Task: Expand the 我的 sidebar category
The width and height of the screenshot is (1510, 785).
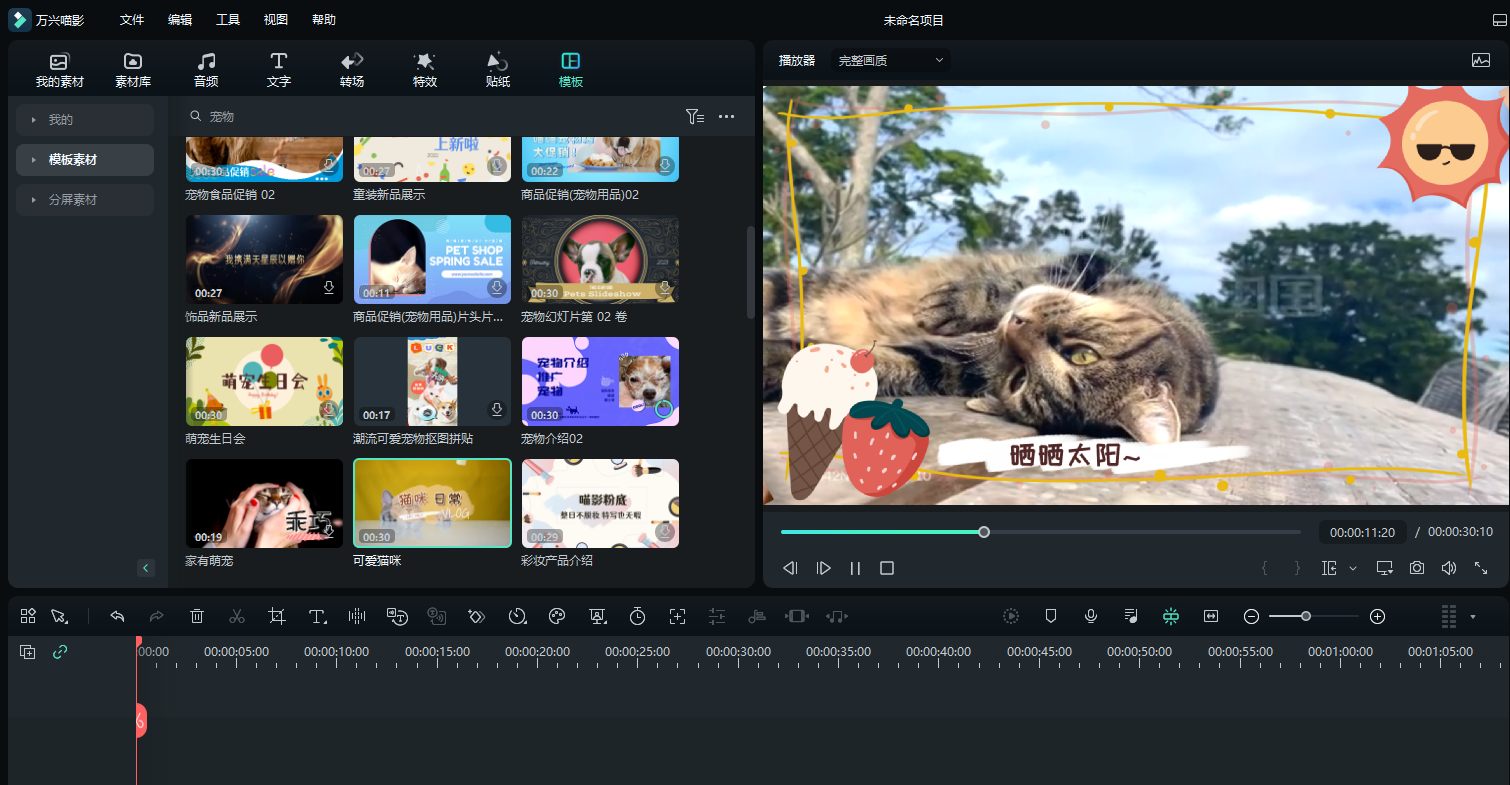Action: pyautogui.click(x=85, y=120)
